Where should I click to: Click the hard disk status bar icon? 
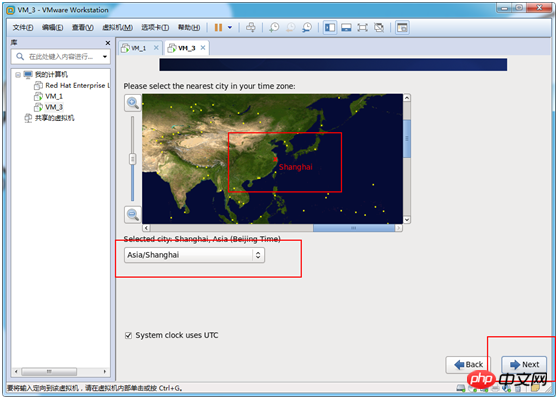461,388
